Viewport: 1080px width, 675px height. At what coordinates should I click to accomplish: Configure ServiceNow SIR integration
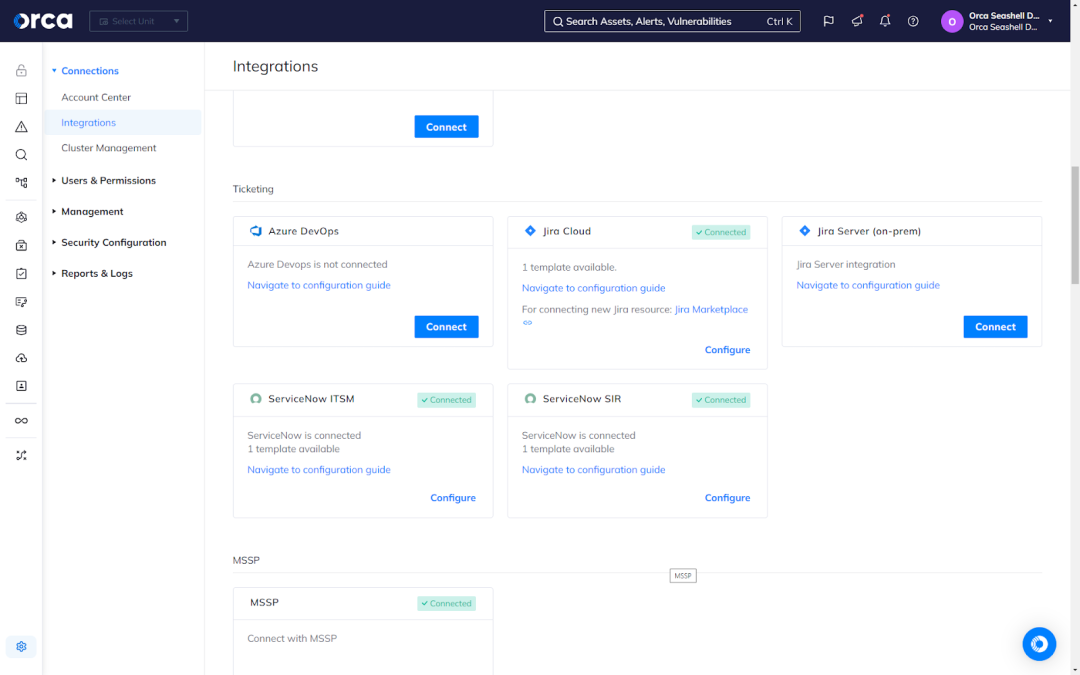point(727,498)
